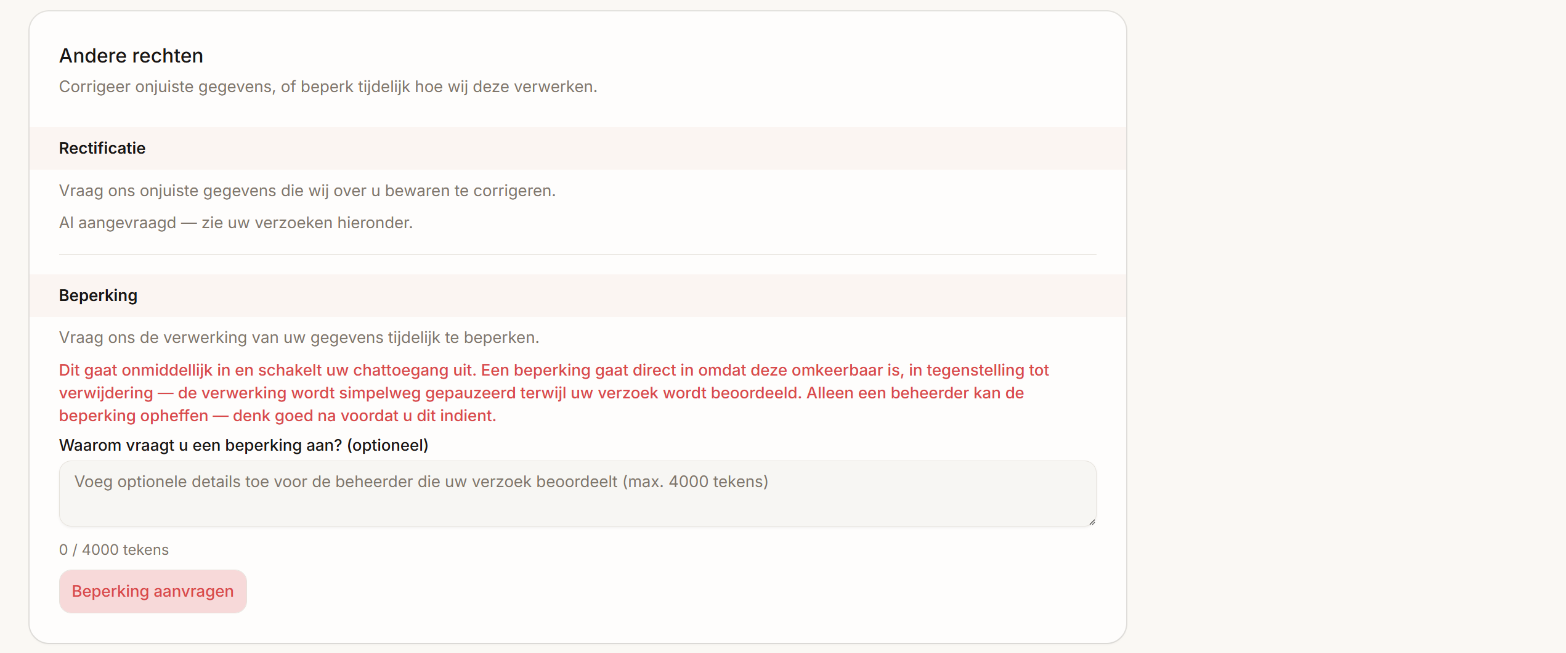Select the Rectificatie section header

(578, 148)
